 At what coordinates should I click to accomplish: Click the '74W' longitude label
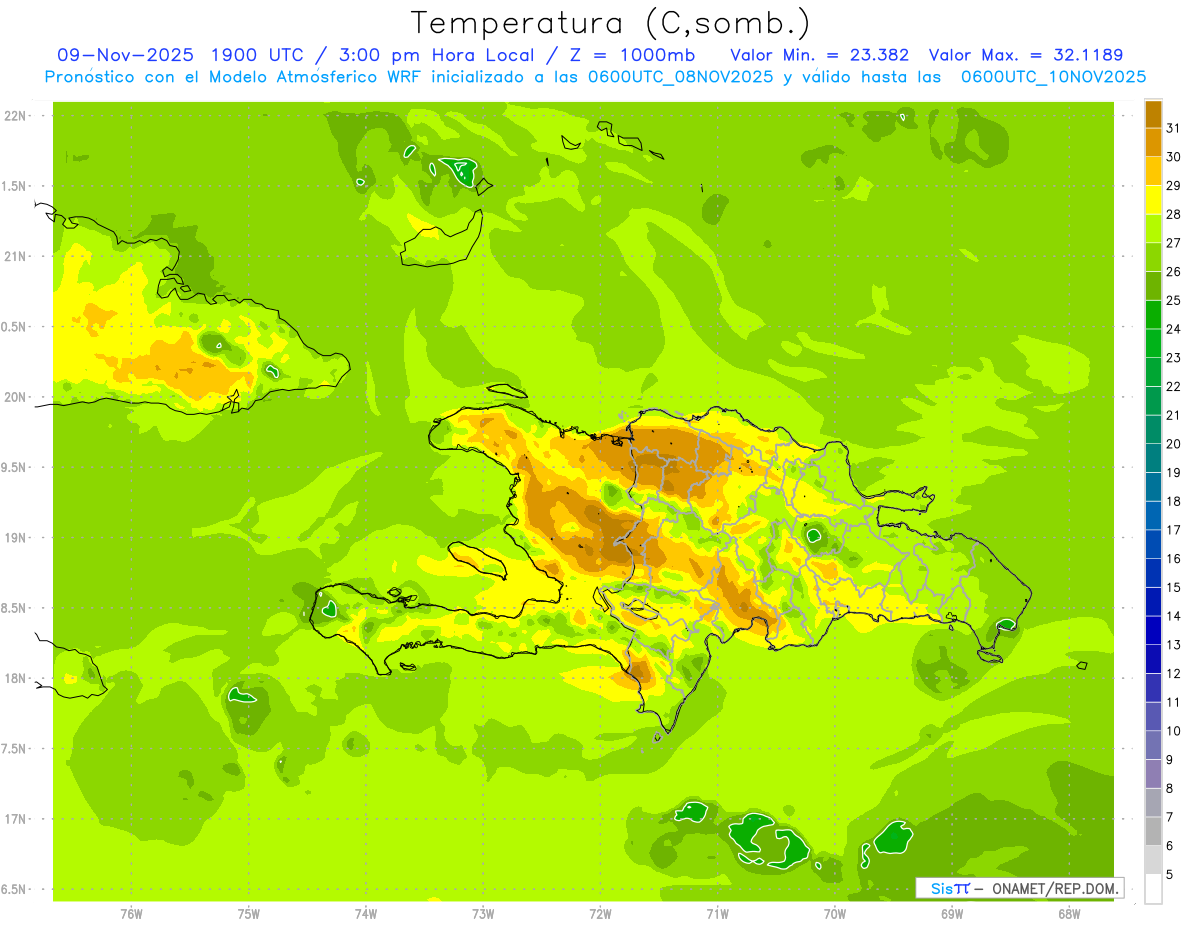[366, 913]
